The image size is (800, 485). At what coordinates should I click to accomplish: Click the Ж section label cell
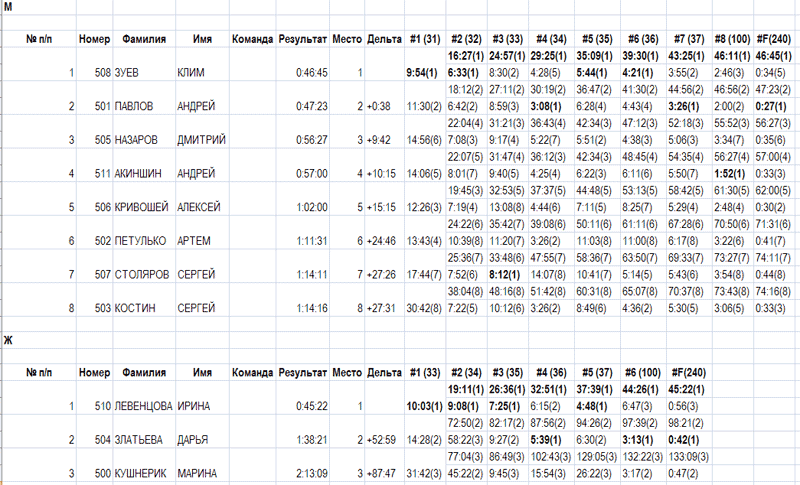pos(9,342)
